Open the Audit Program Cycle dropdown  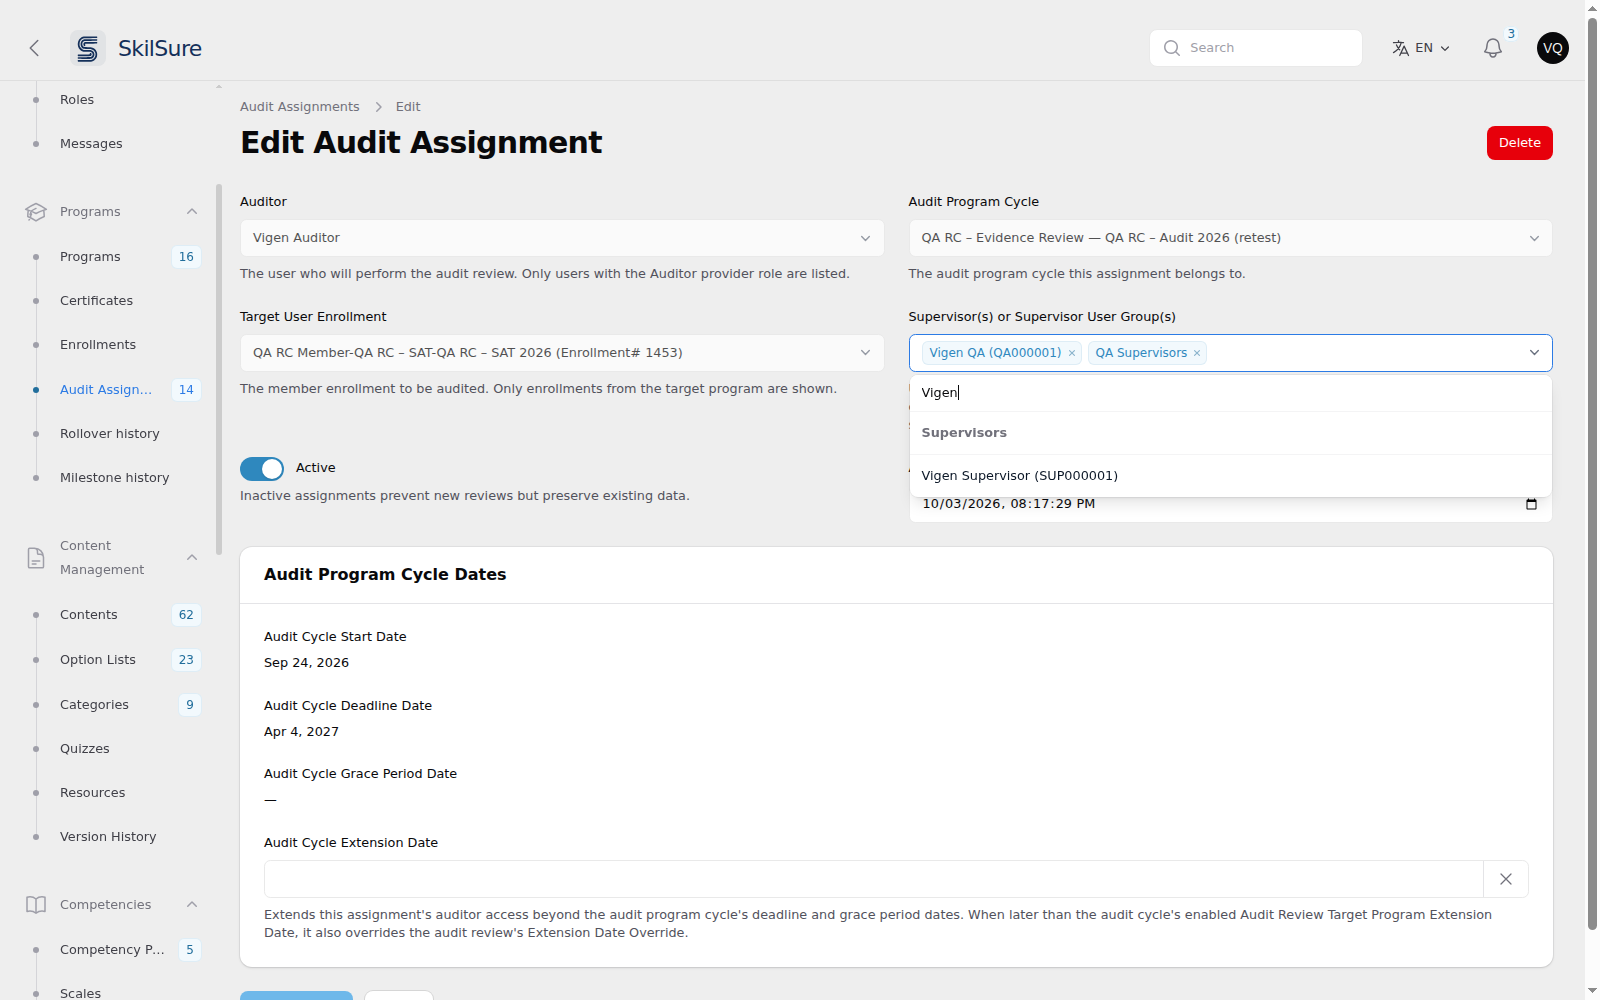click(1230, 238)
